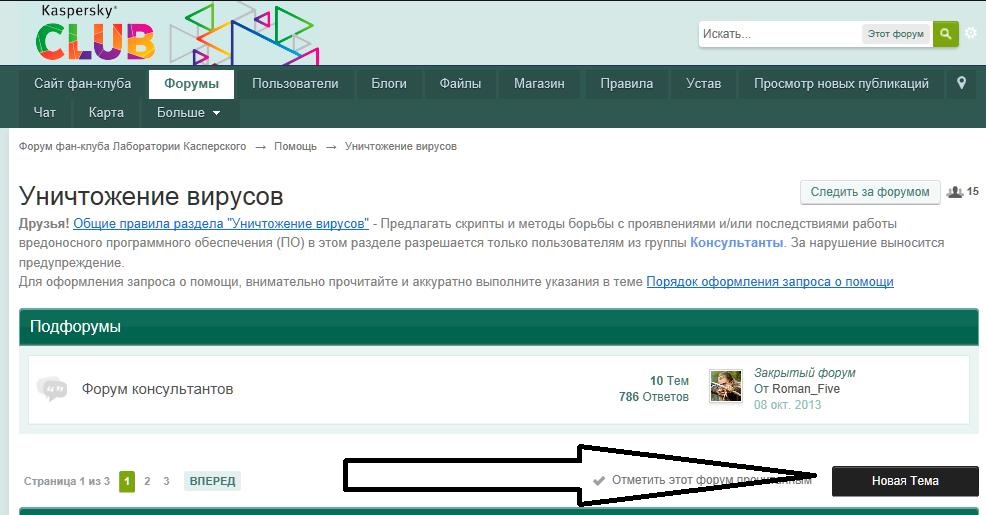Open Roman_Five avatar thumbnail
Image resolution: width=986 pixels, height=515 pixels.
point(726,386)
